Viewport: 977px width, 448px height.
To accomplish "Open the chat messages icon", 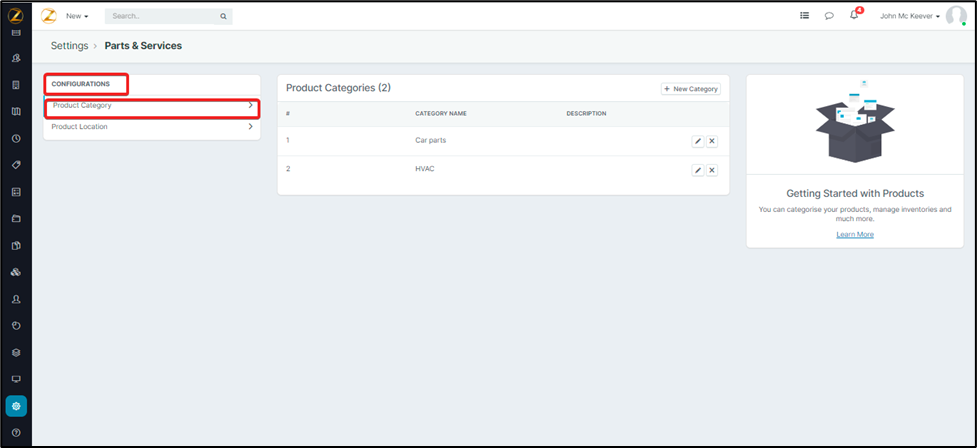I will (829, 16).
